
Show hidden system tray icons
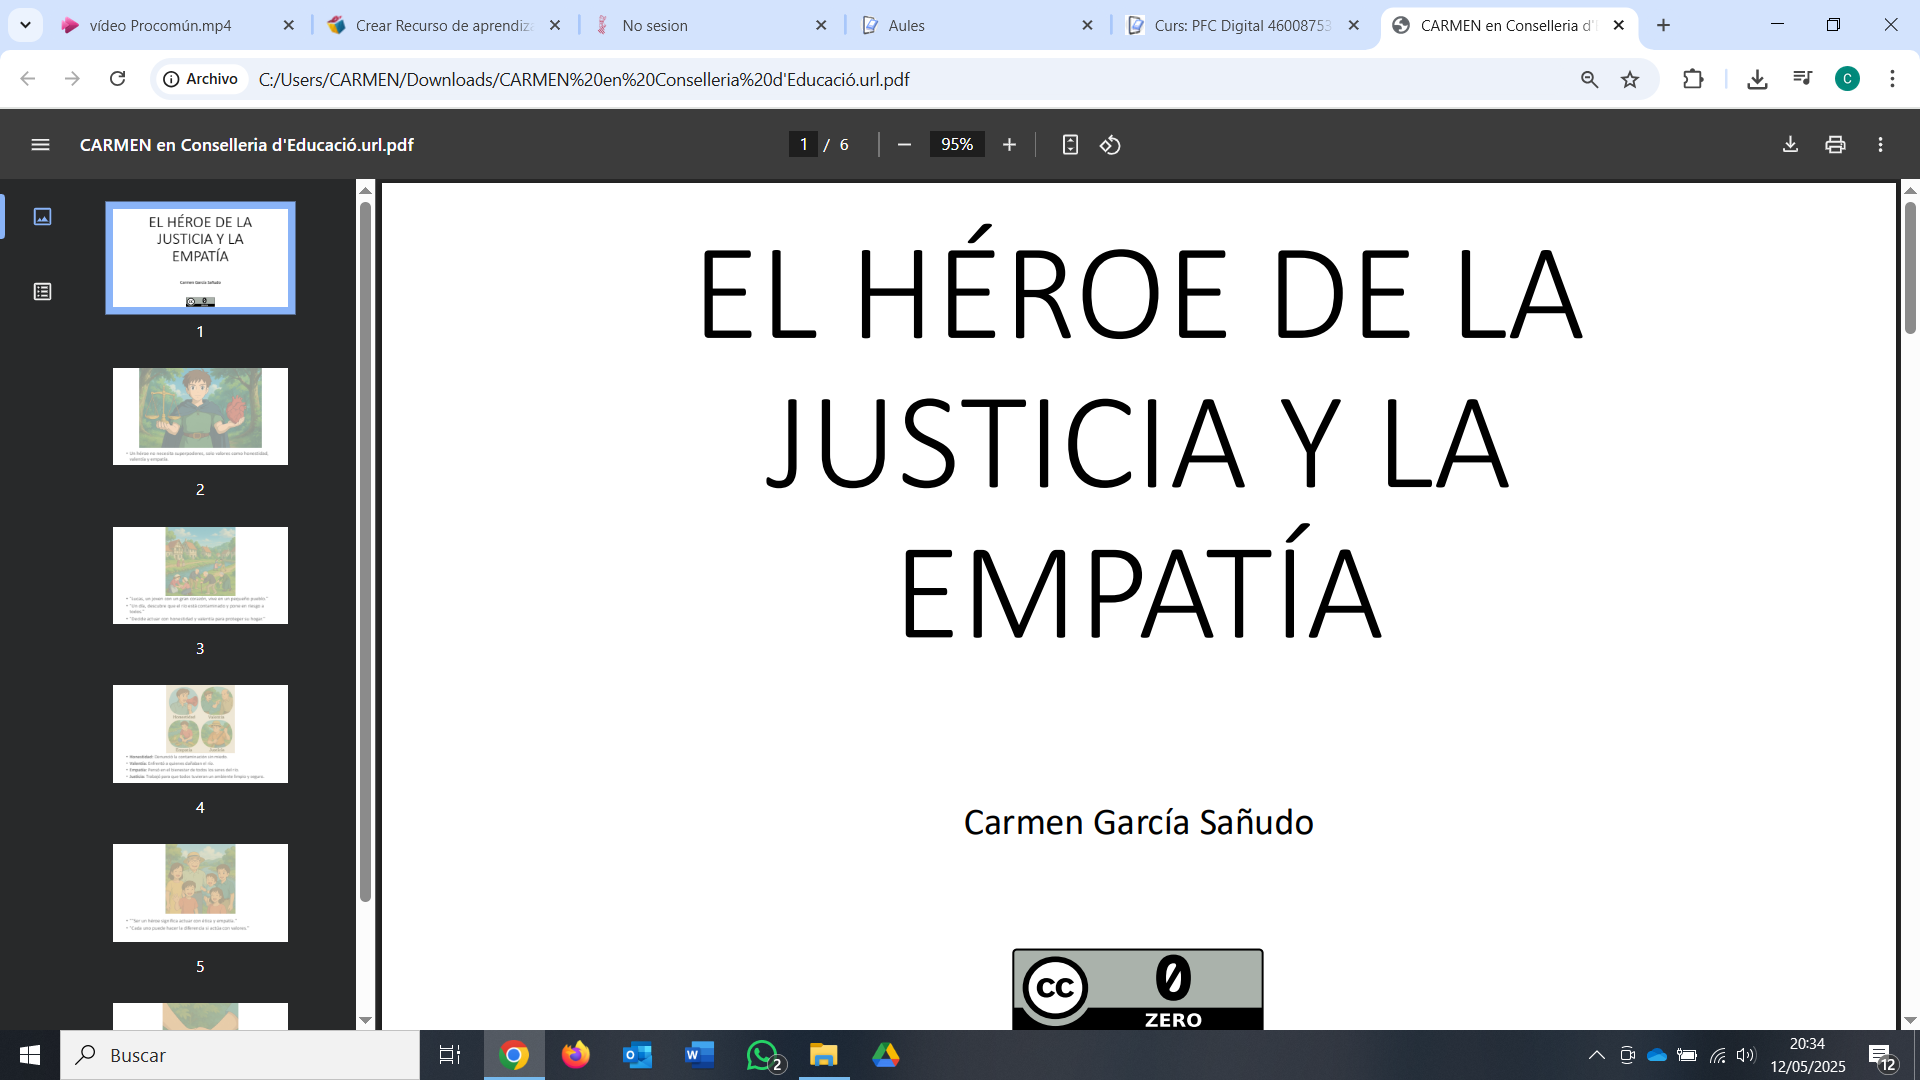(x=1596, y=1055)
